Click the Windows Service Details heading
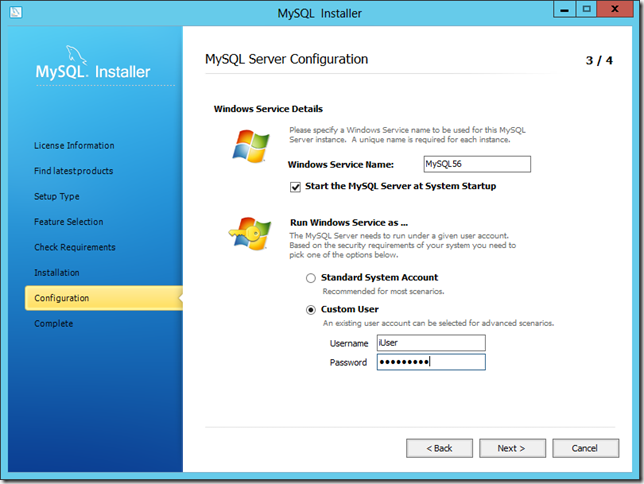The image size is (644, 484). 268,109
